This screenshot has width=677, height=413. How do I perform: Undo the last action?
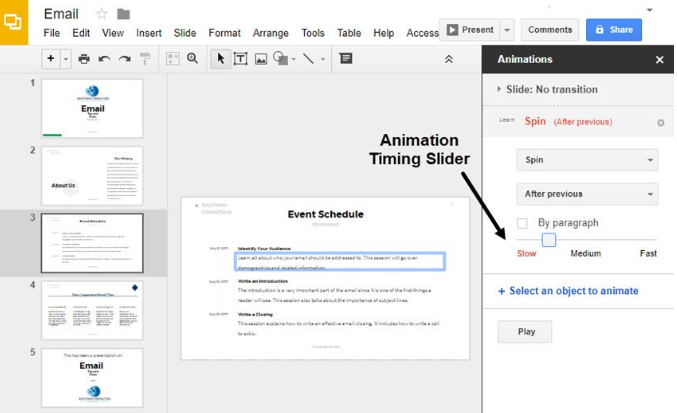tap(104, 59)
